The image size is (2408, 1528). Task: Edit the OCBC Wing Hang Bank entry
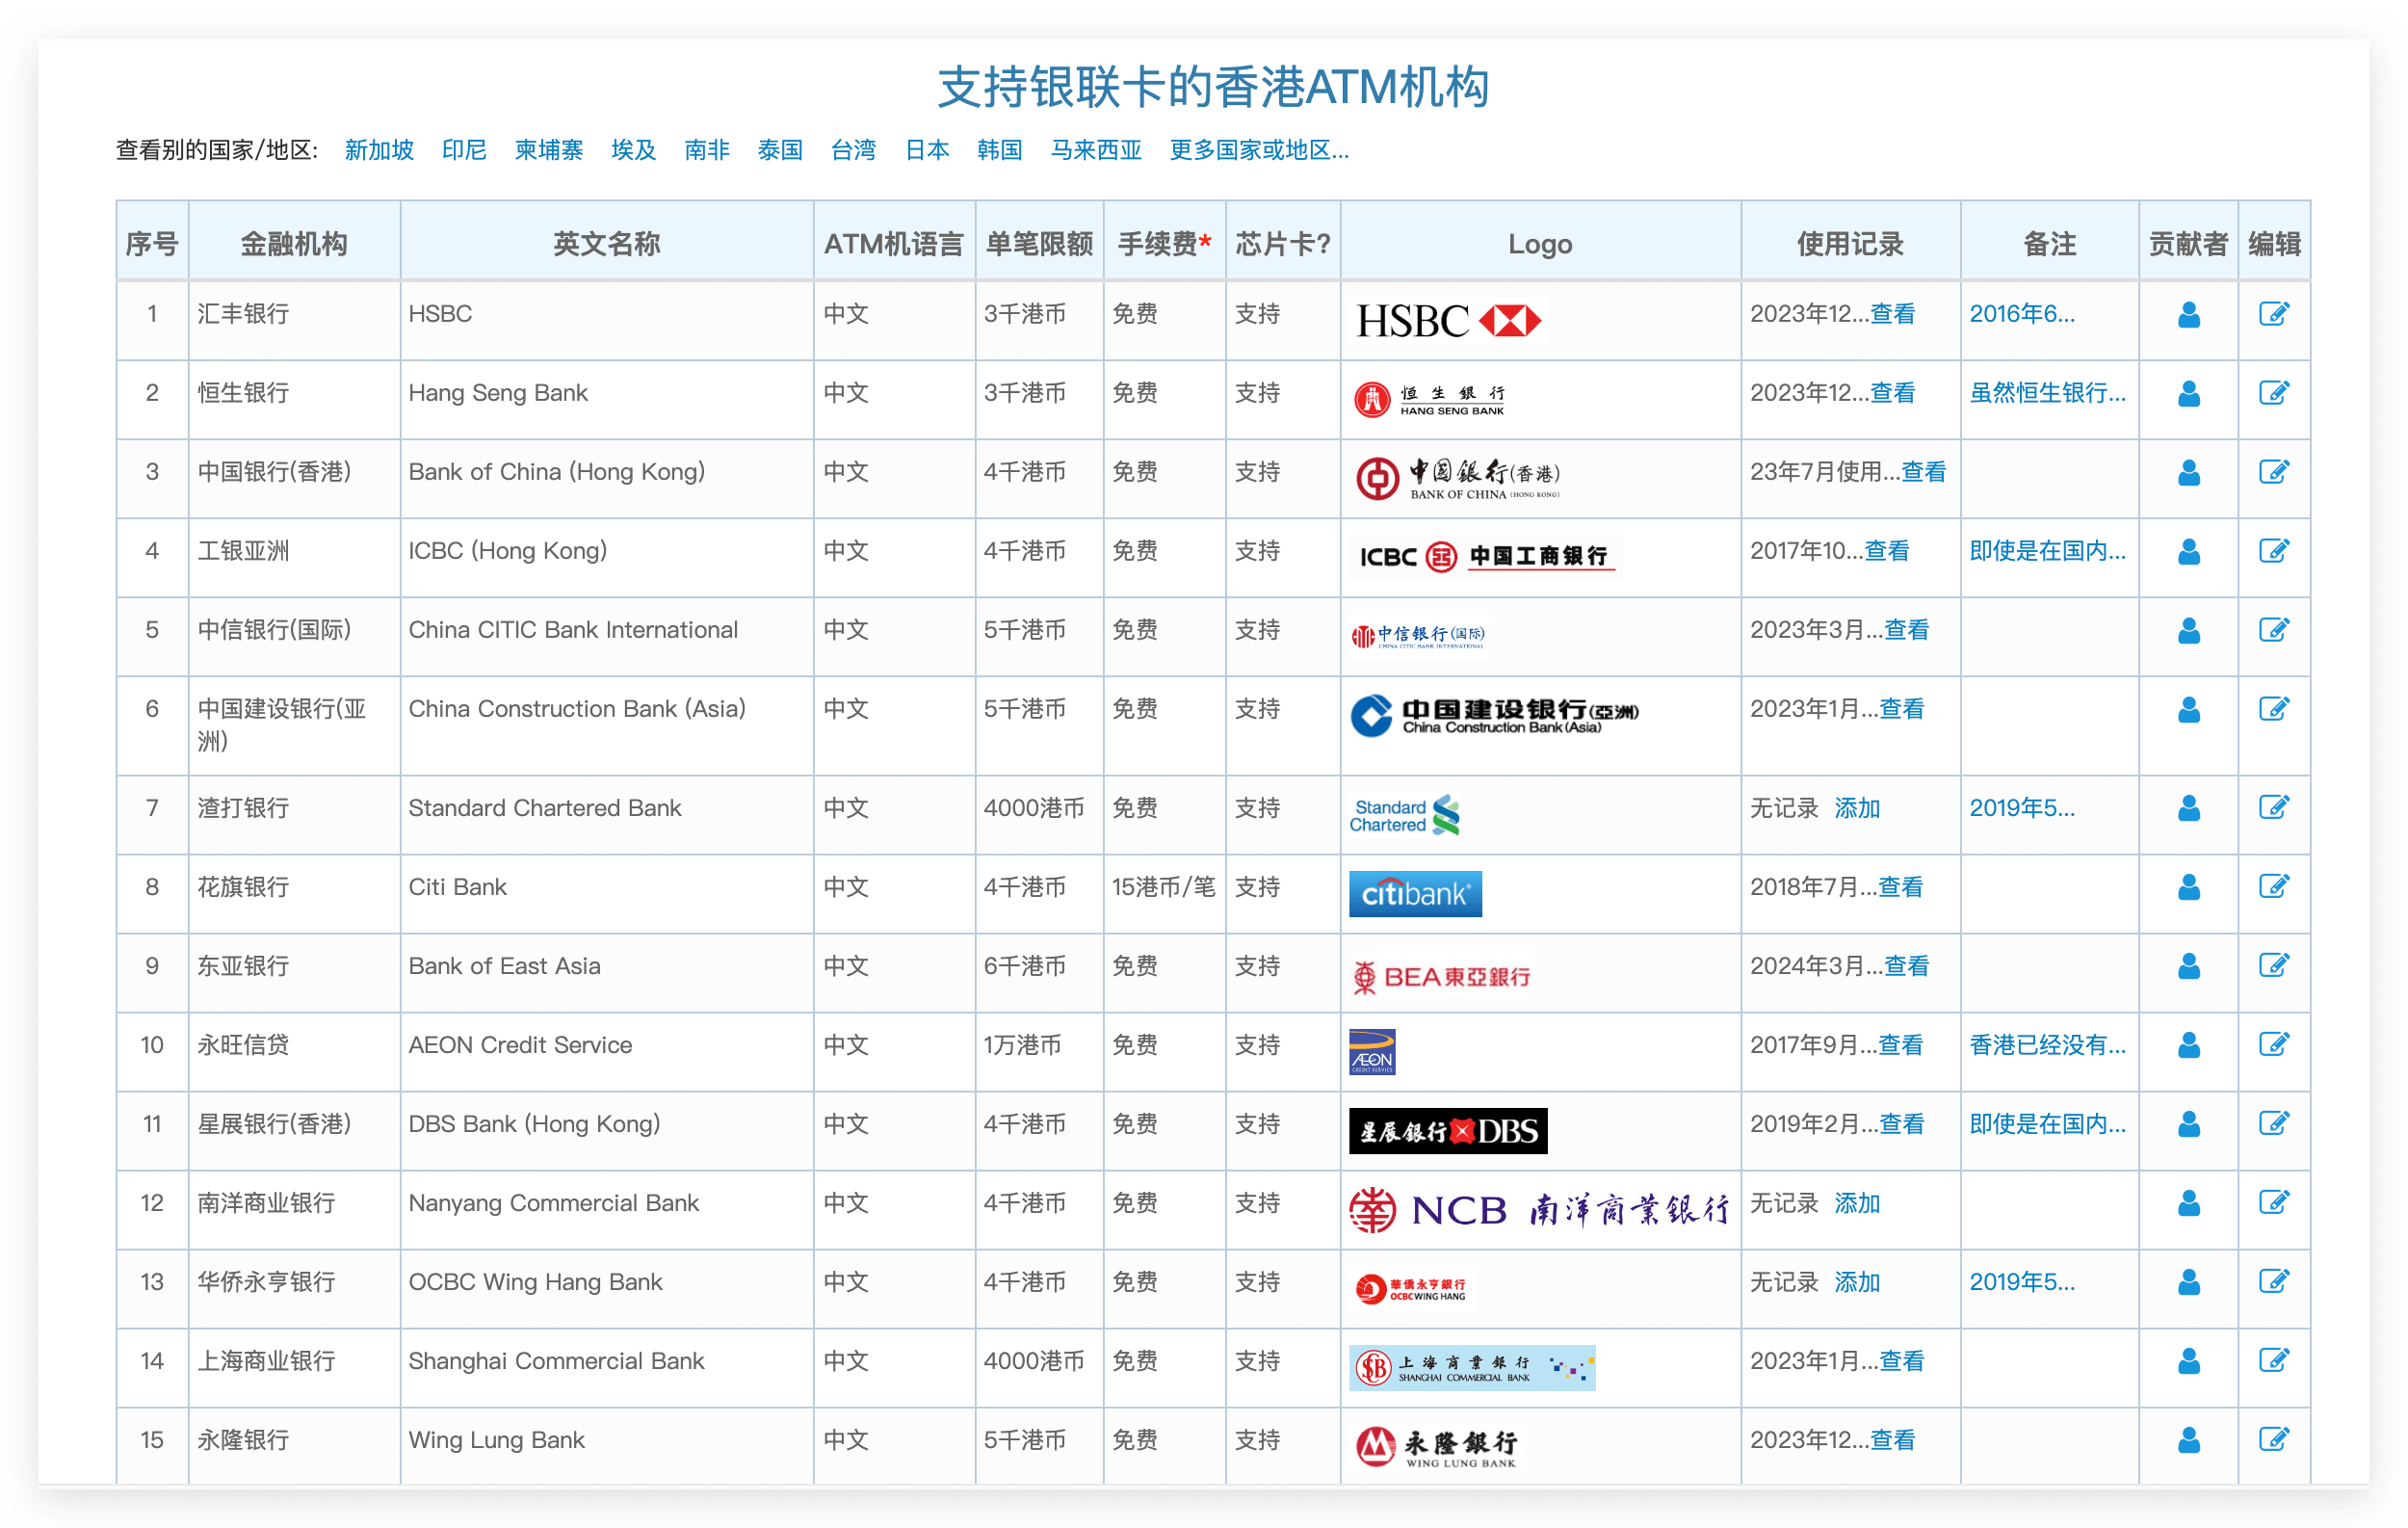click(x=2273, y=1281)
